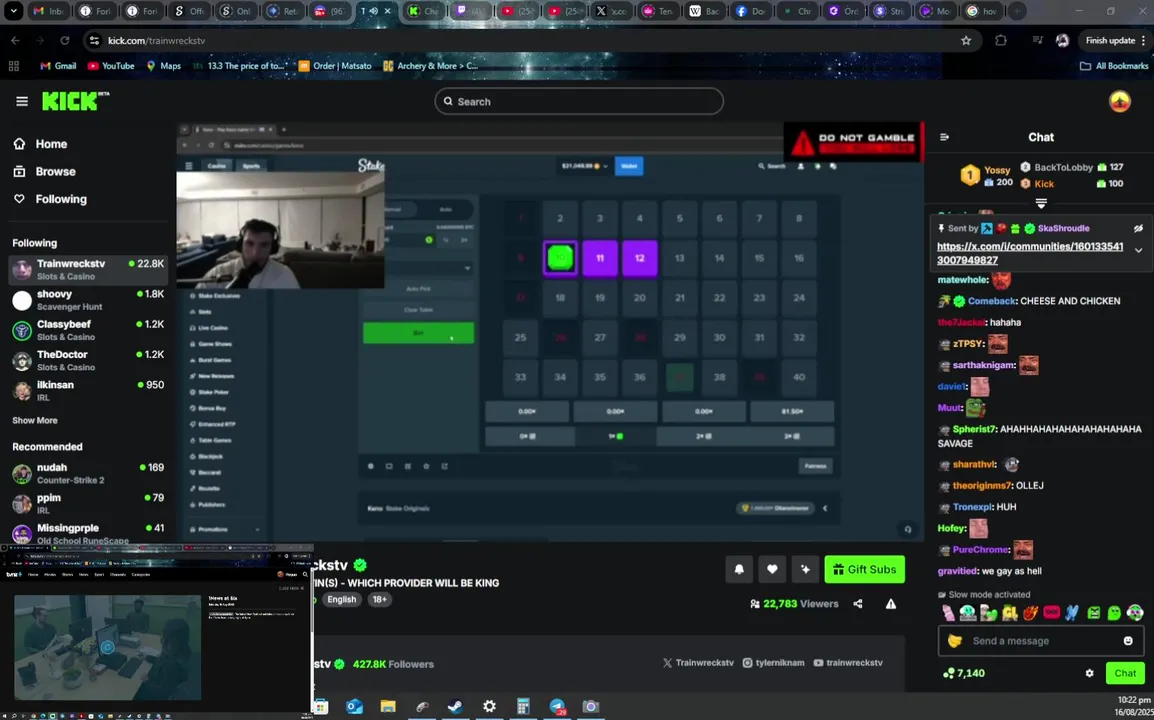This screenshot has height=720, width=1154.
Task: Focus the Kick Search box
Action: [578, 102]
